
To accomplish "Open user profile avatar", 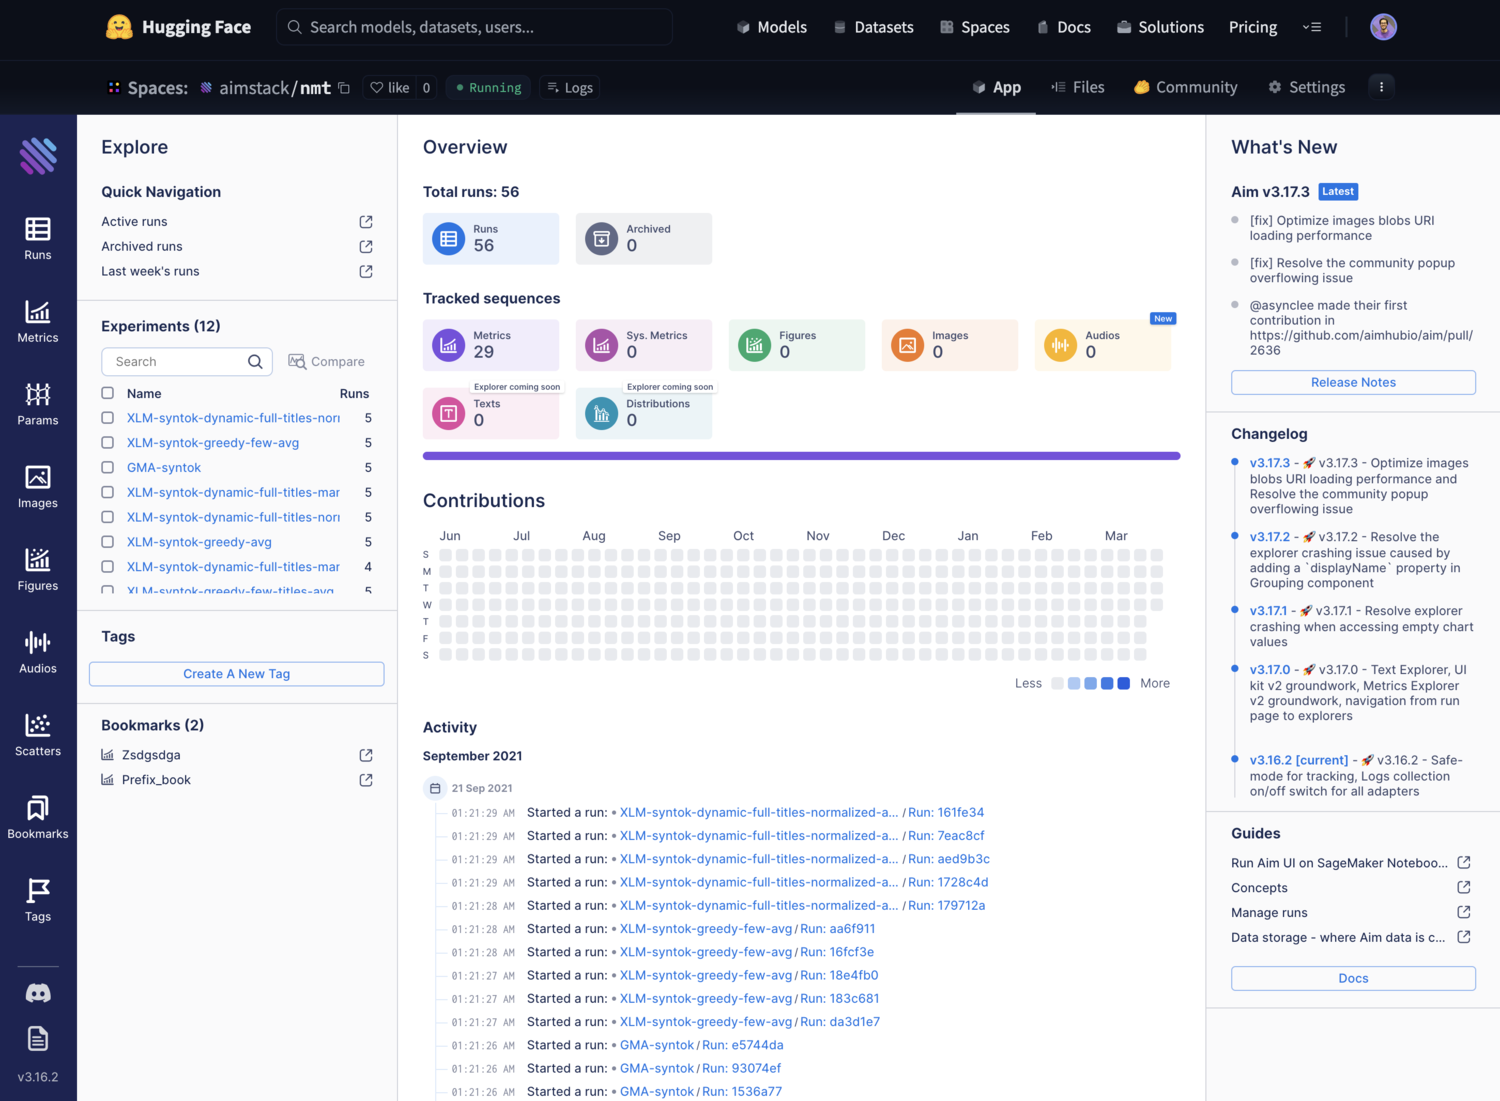I will (x=1383, y=27).
